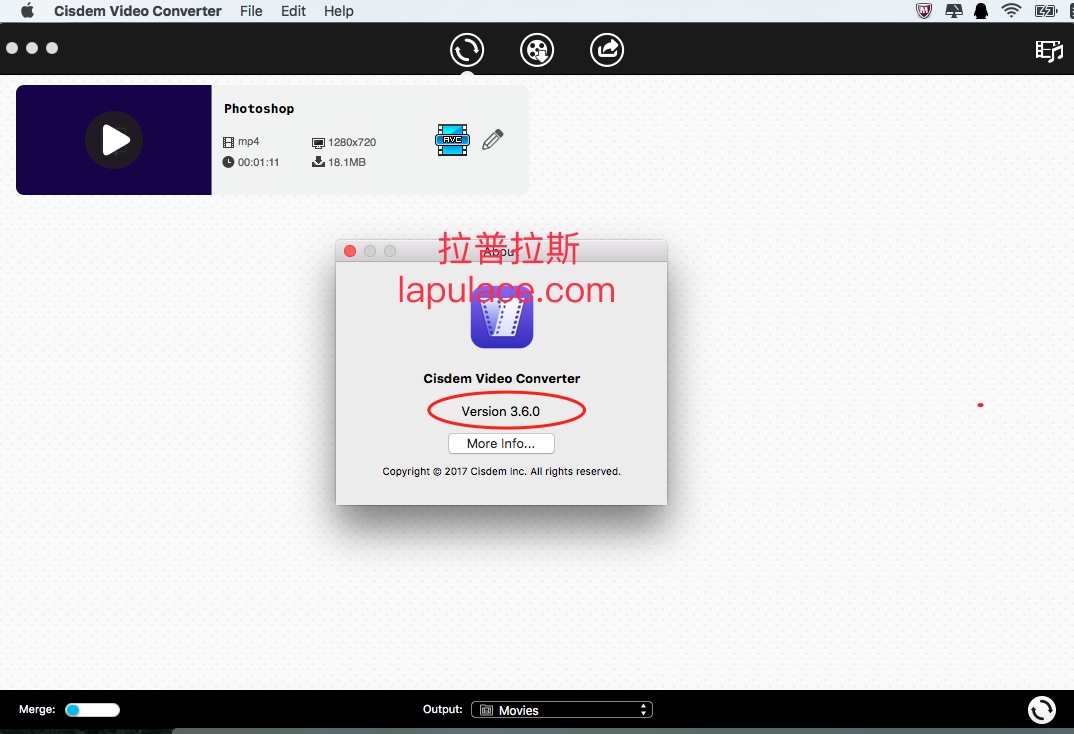Select the Photoshop video title text
Image resolution: width=1074 pixels, height=734 pixels.
coord(259,109)
